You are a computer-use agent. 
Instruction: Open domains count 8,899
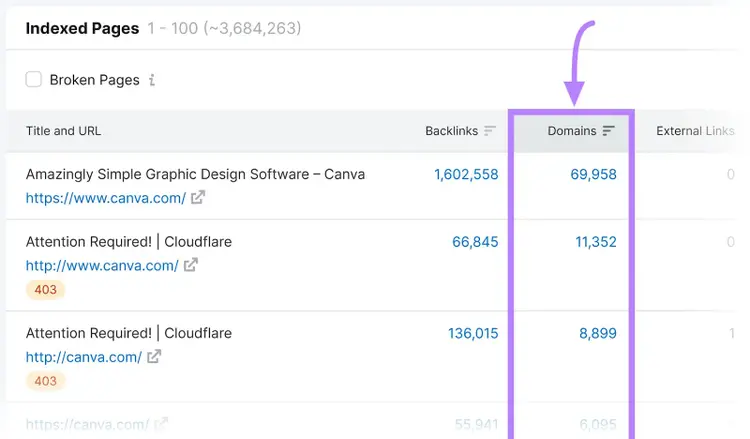597,333
